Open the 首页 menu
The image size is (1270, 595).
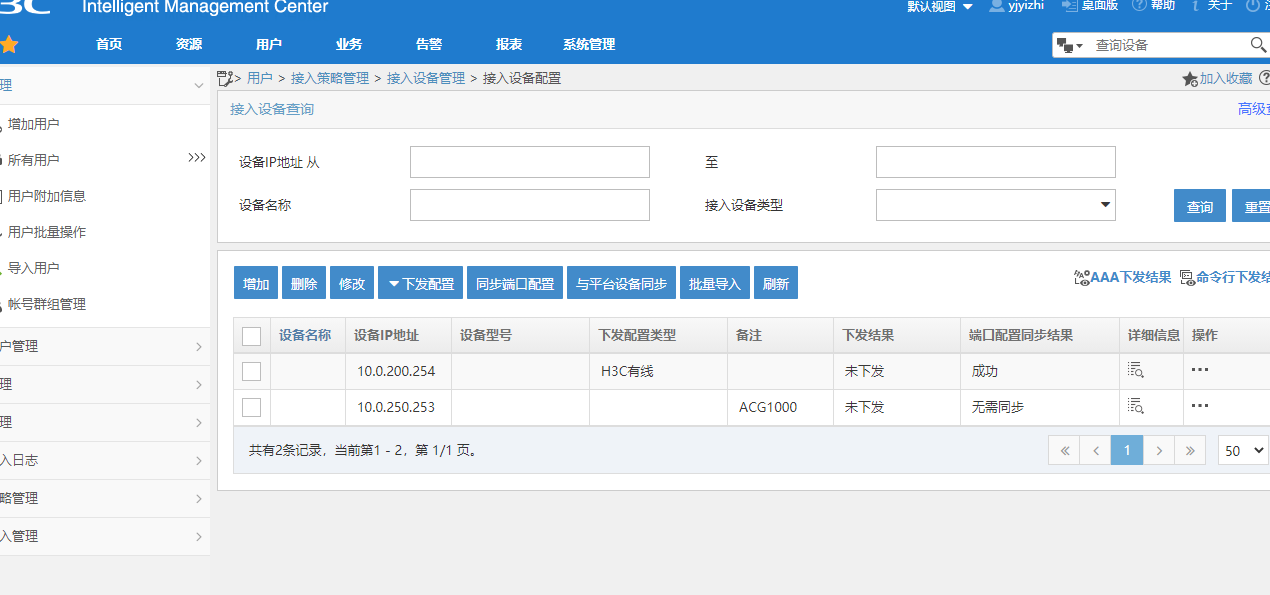tap(109, 45)
